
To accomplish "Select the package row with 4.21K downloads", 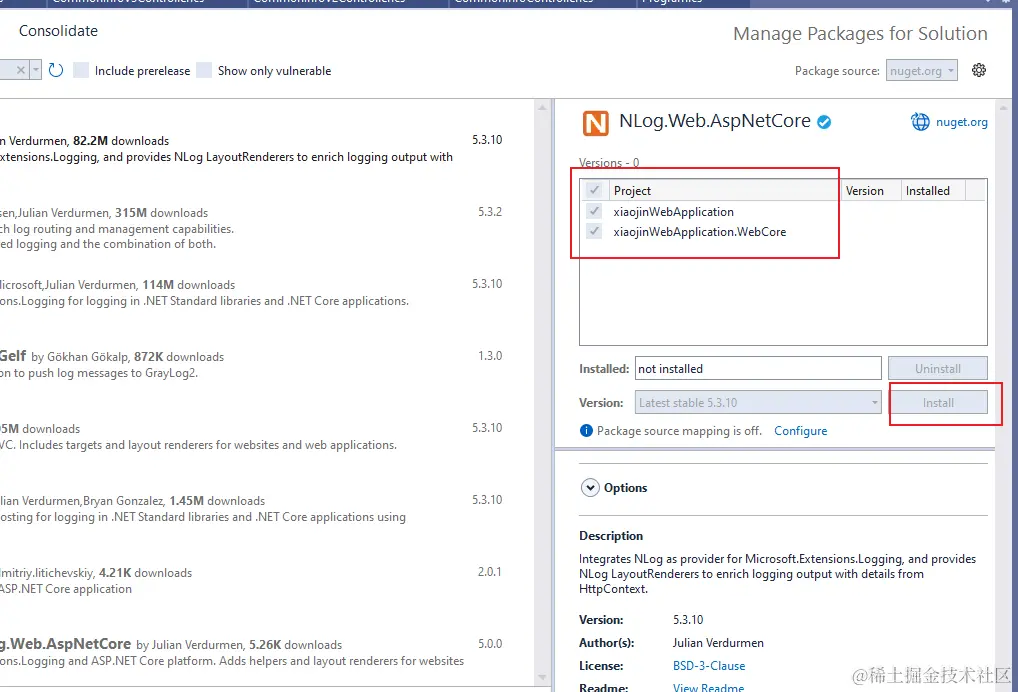I will pos(266,581).
